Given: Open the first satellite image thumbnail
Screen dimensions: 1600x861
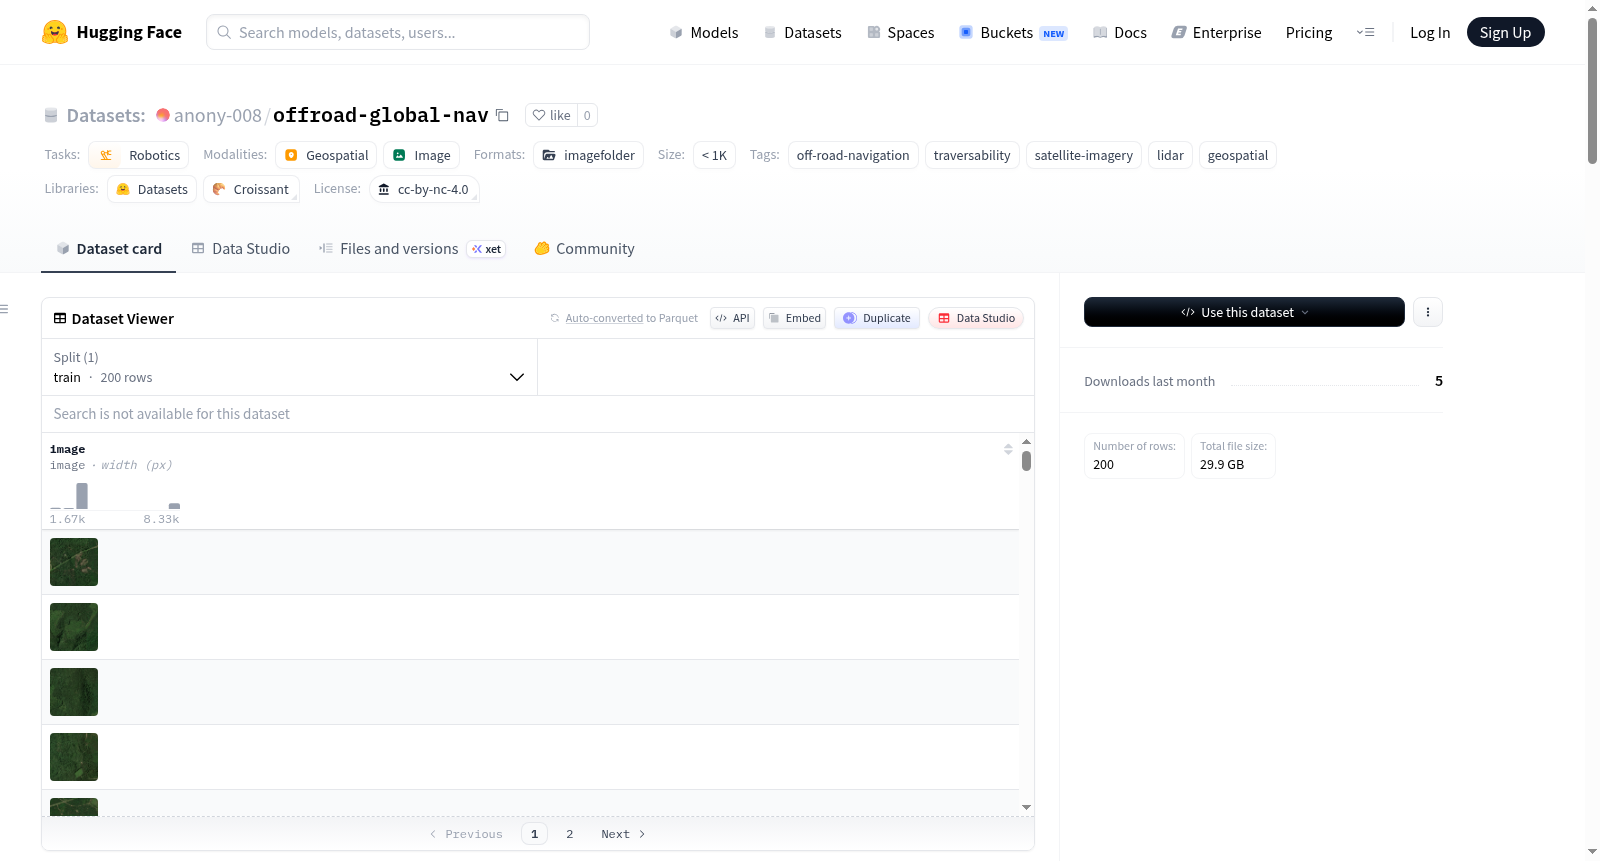Looking at the screenshot, I should [x=74, y=562].
